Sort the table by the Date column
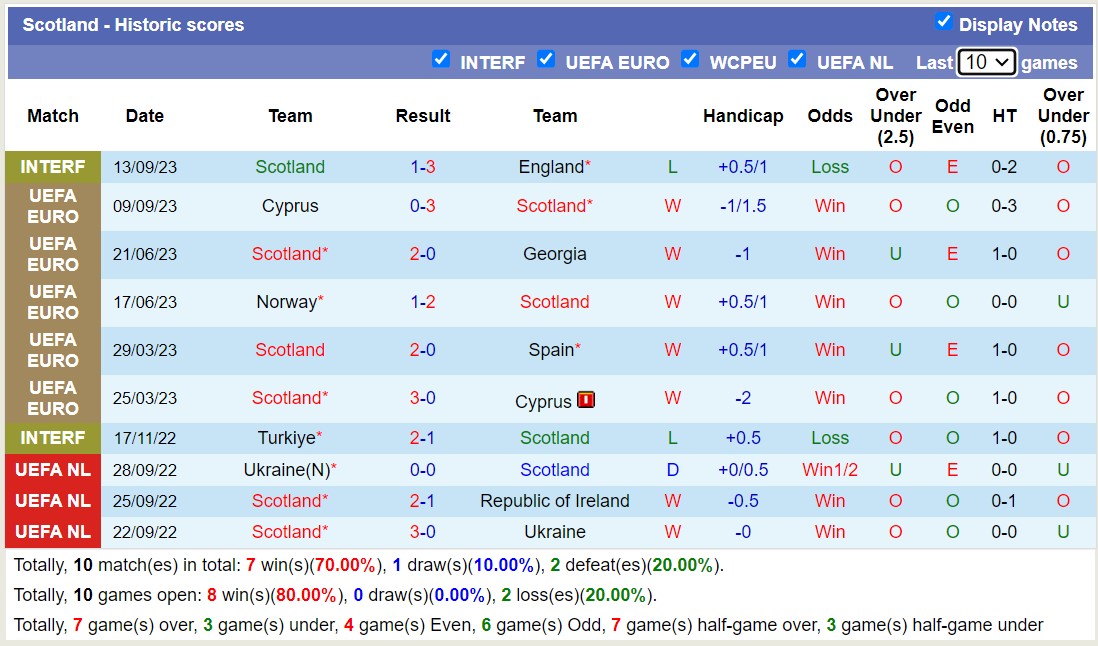This screenshot has width=1098, height=646. click(x=144, y=116)
